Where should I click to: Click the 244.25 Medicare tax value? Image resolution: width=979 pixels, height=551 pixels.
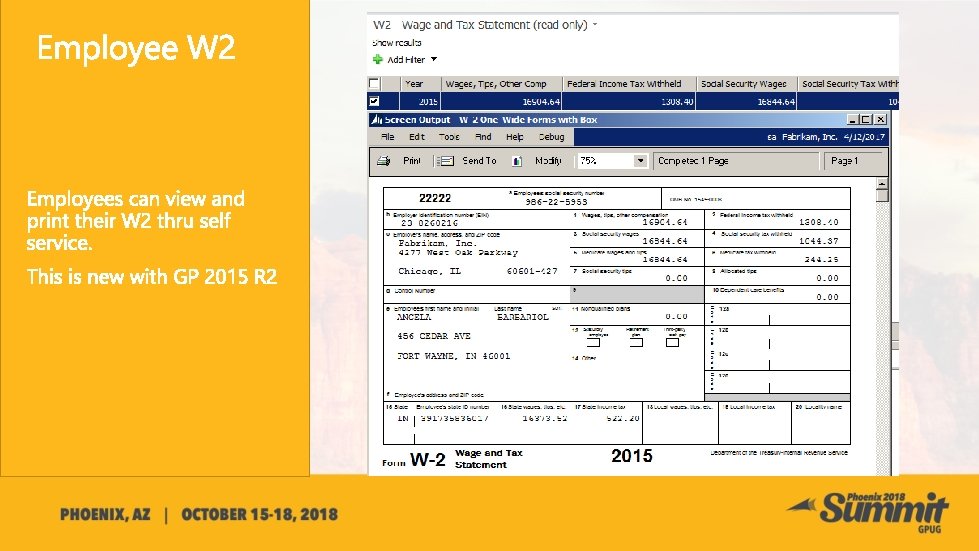[x=822, y=260]
